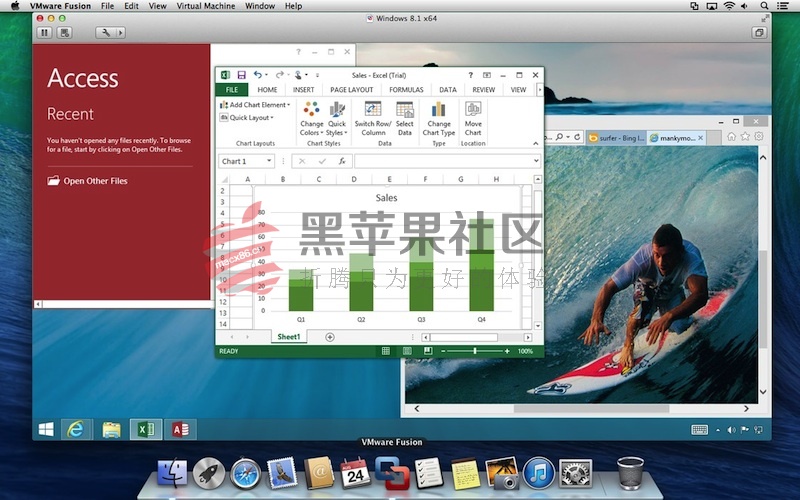Click on-screen keyboard icon in Windows tray
Screen dimensions: 800x500
pos(699,430)
